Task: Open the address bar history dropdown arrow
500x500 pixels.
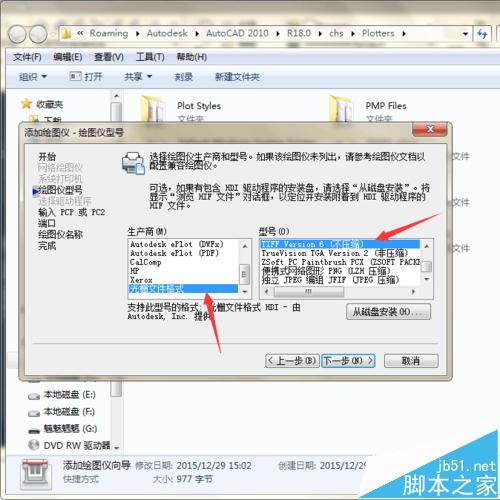Action: (x=465, y=34)
